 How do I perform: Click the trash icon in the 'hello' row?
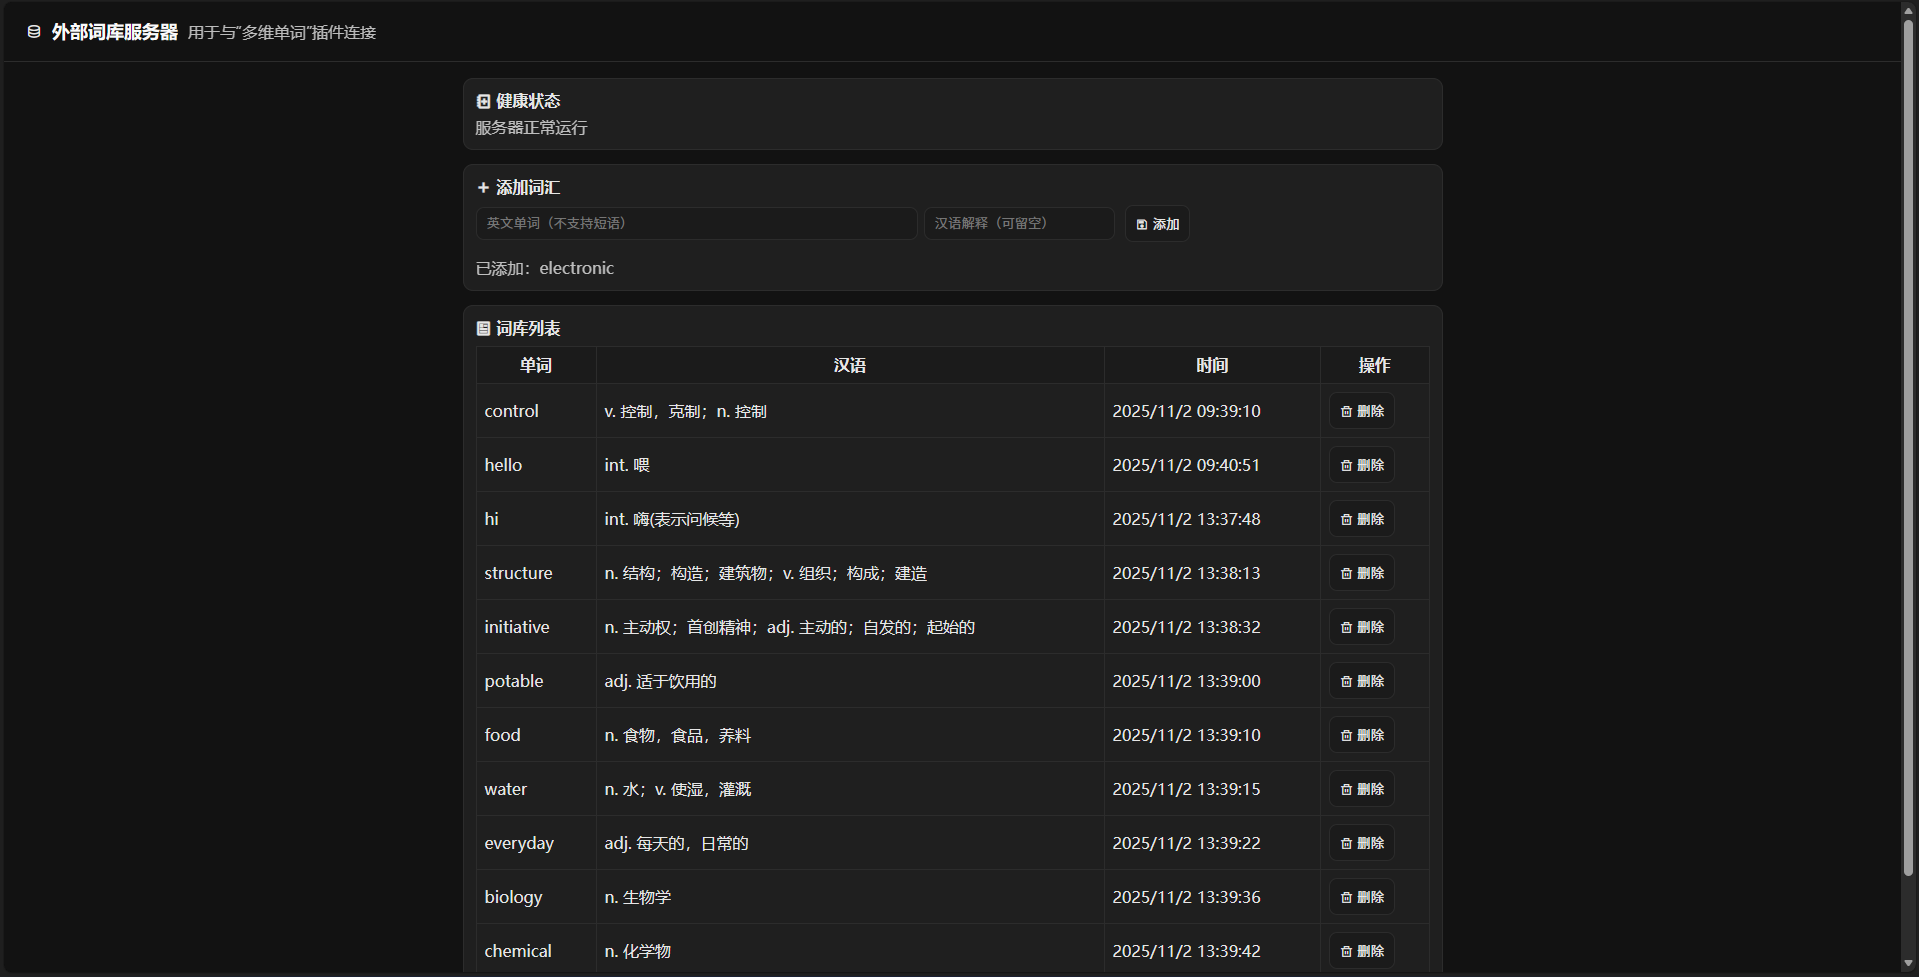pos(1346,465)
